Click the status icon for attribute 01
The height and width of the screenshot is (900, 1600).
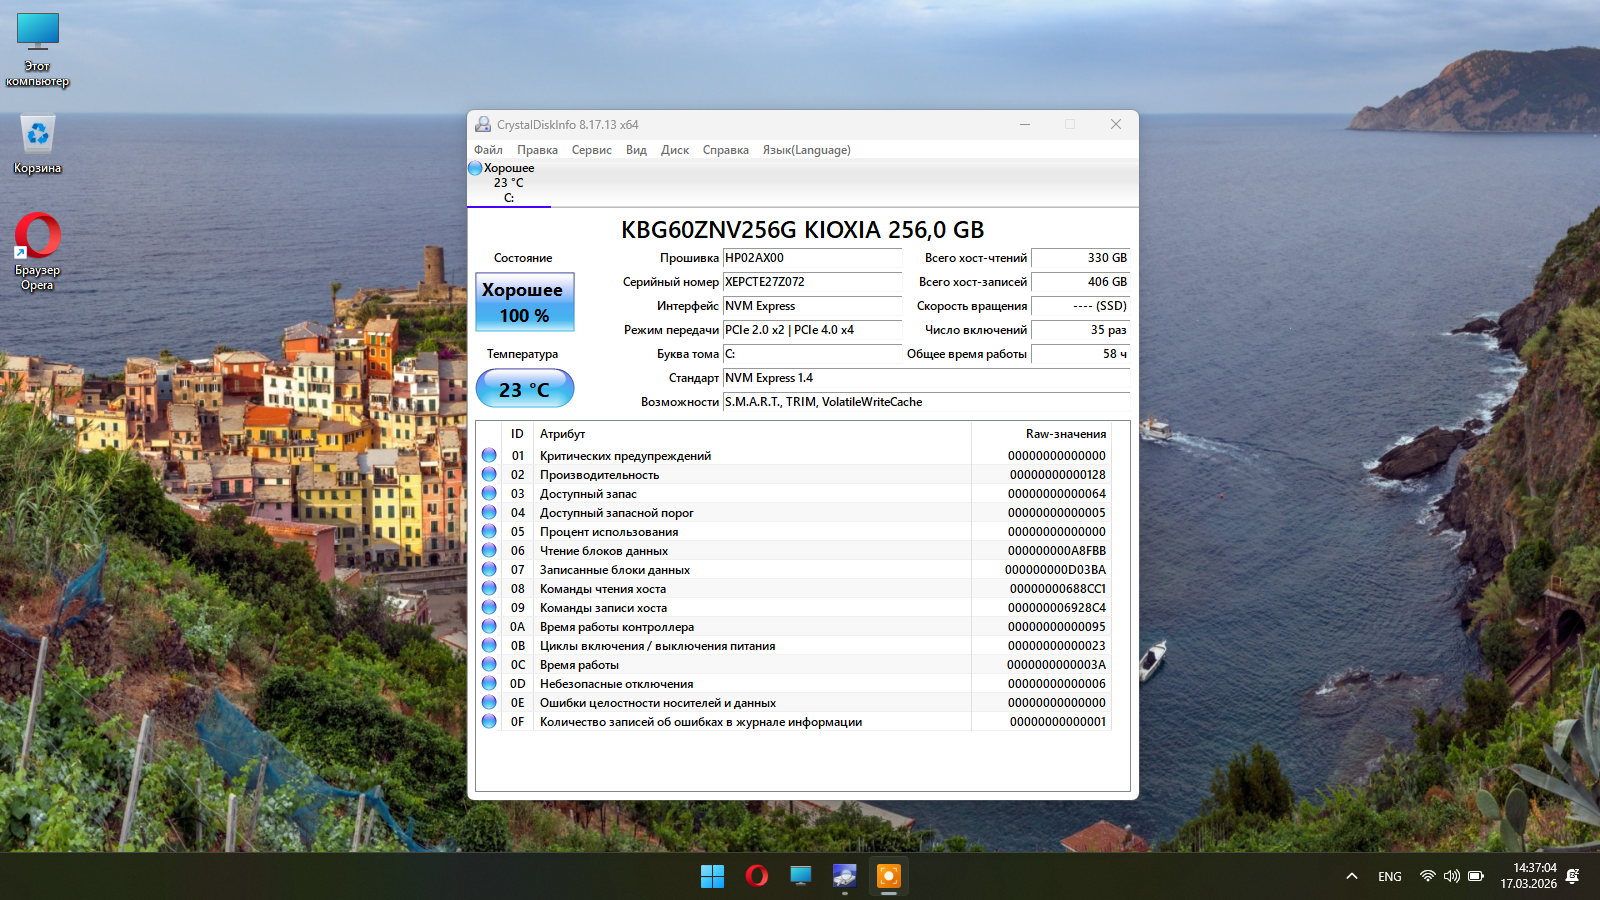tap(489, 456)
